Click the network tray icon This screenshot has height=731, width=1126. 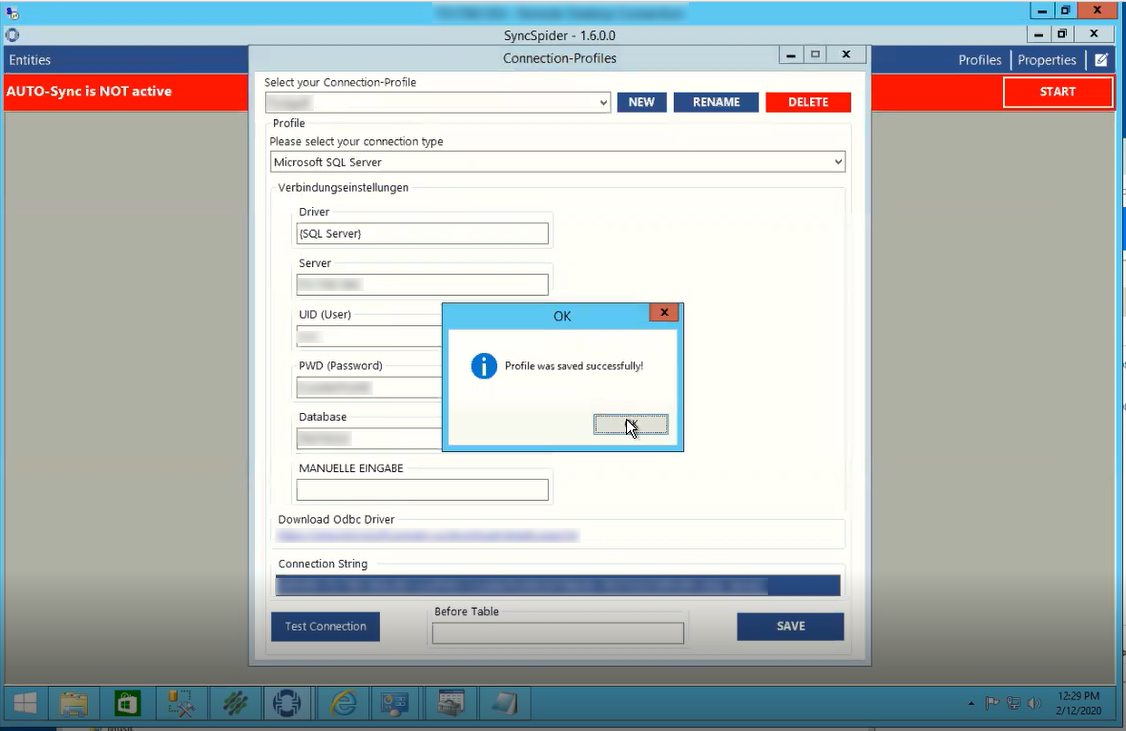pyautogui.click(x=1013, y=703)
